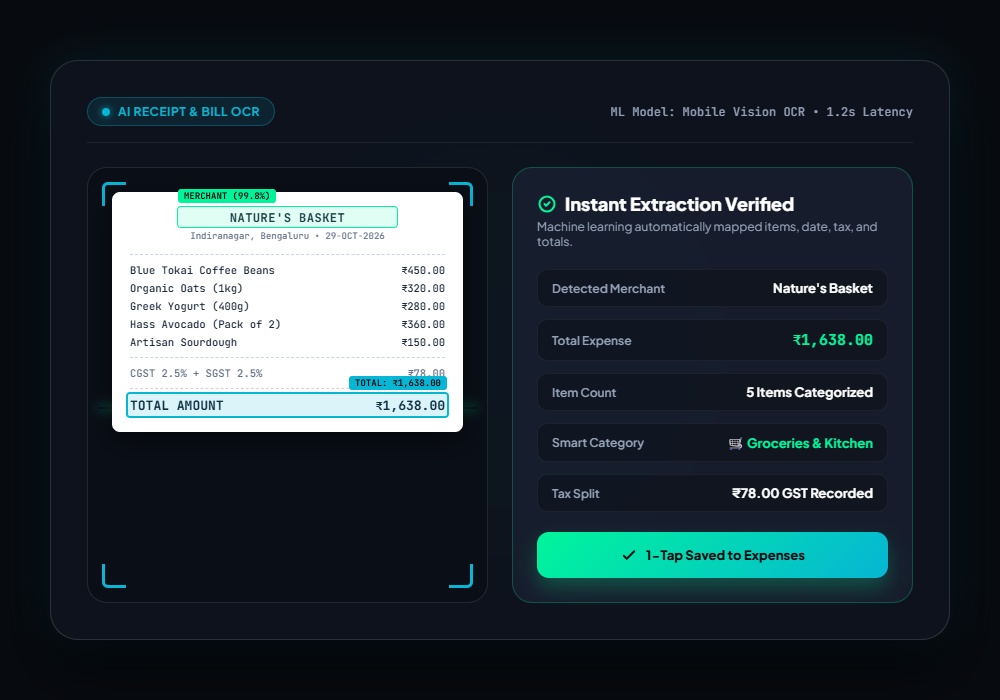Screen dimensions: 1000x700
Task: Click the shopping cart icon beside Groceries & Kitchen
Action: click(x=735, y=443)
